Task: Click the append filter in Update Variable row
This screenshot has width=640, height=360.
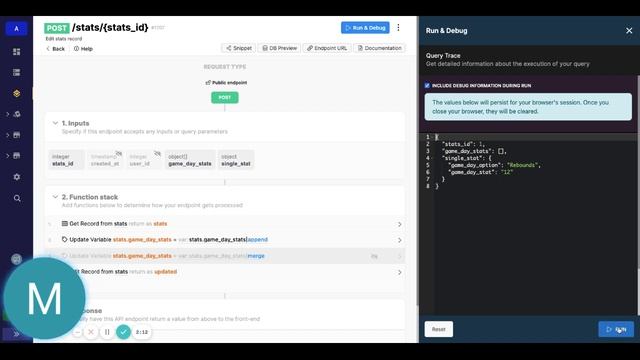Action: click(258, 240)
